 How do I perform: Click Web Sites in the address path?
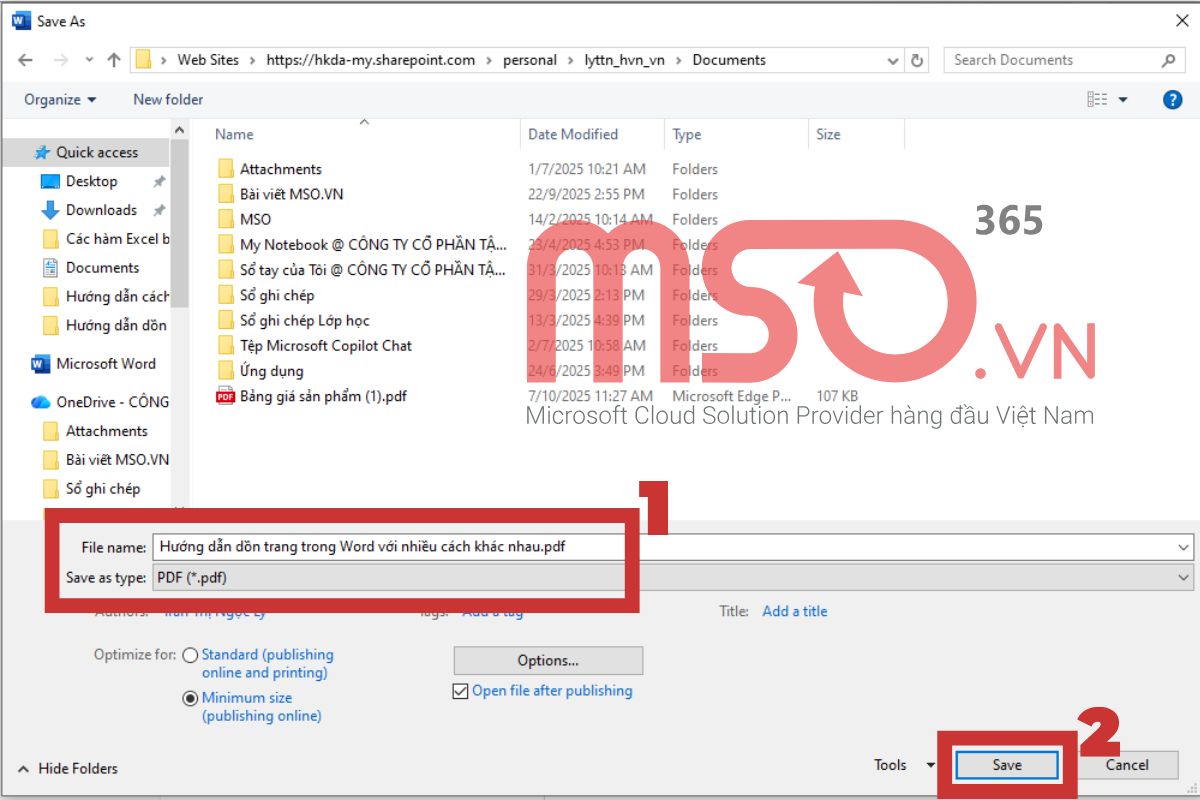[x=208, y=60]
